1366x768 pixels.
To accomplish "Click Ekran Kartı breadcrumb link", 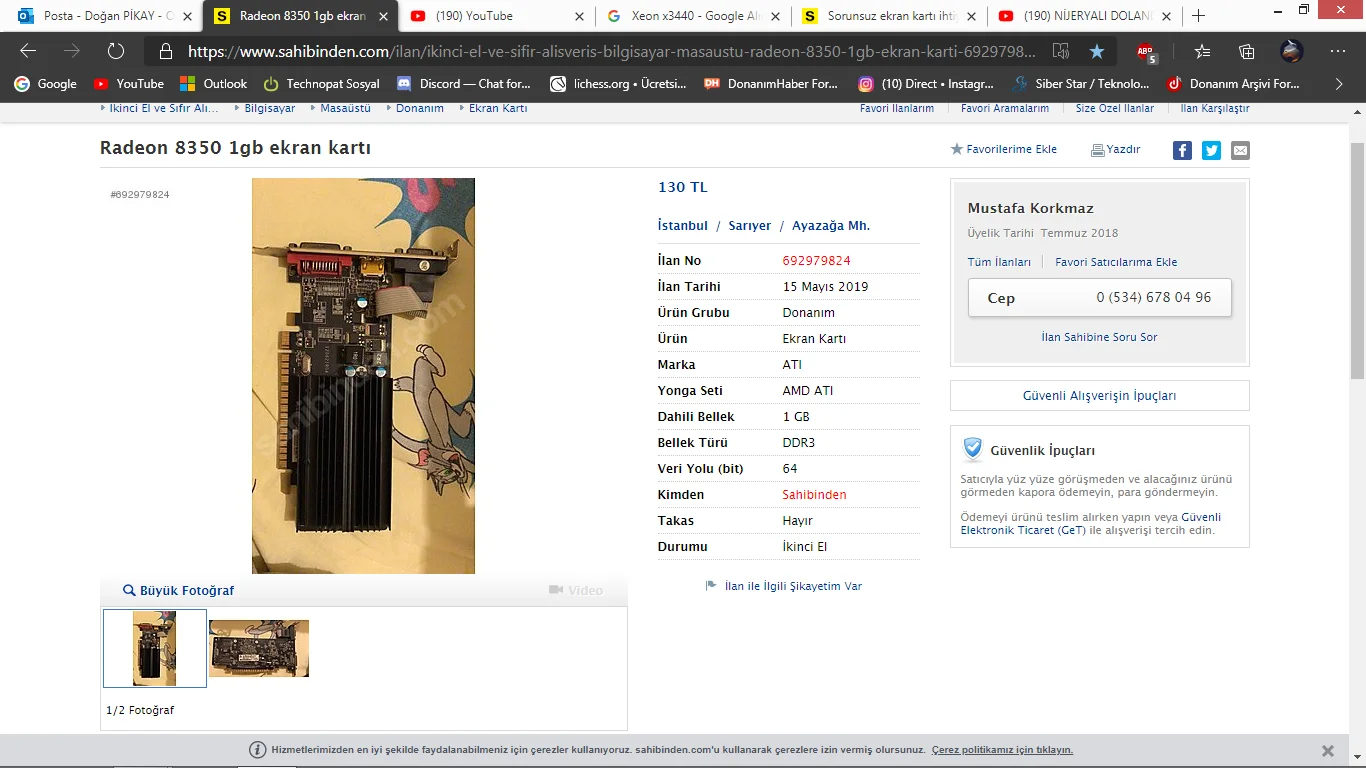I will pyautogui.click(x=498, y=108).
